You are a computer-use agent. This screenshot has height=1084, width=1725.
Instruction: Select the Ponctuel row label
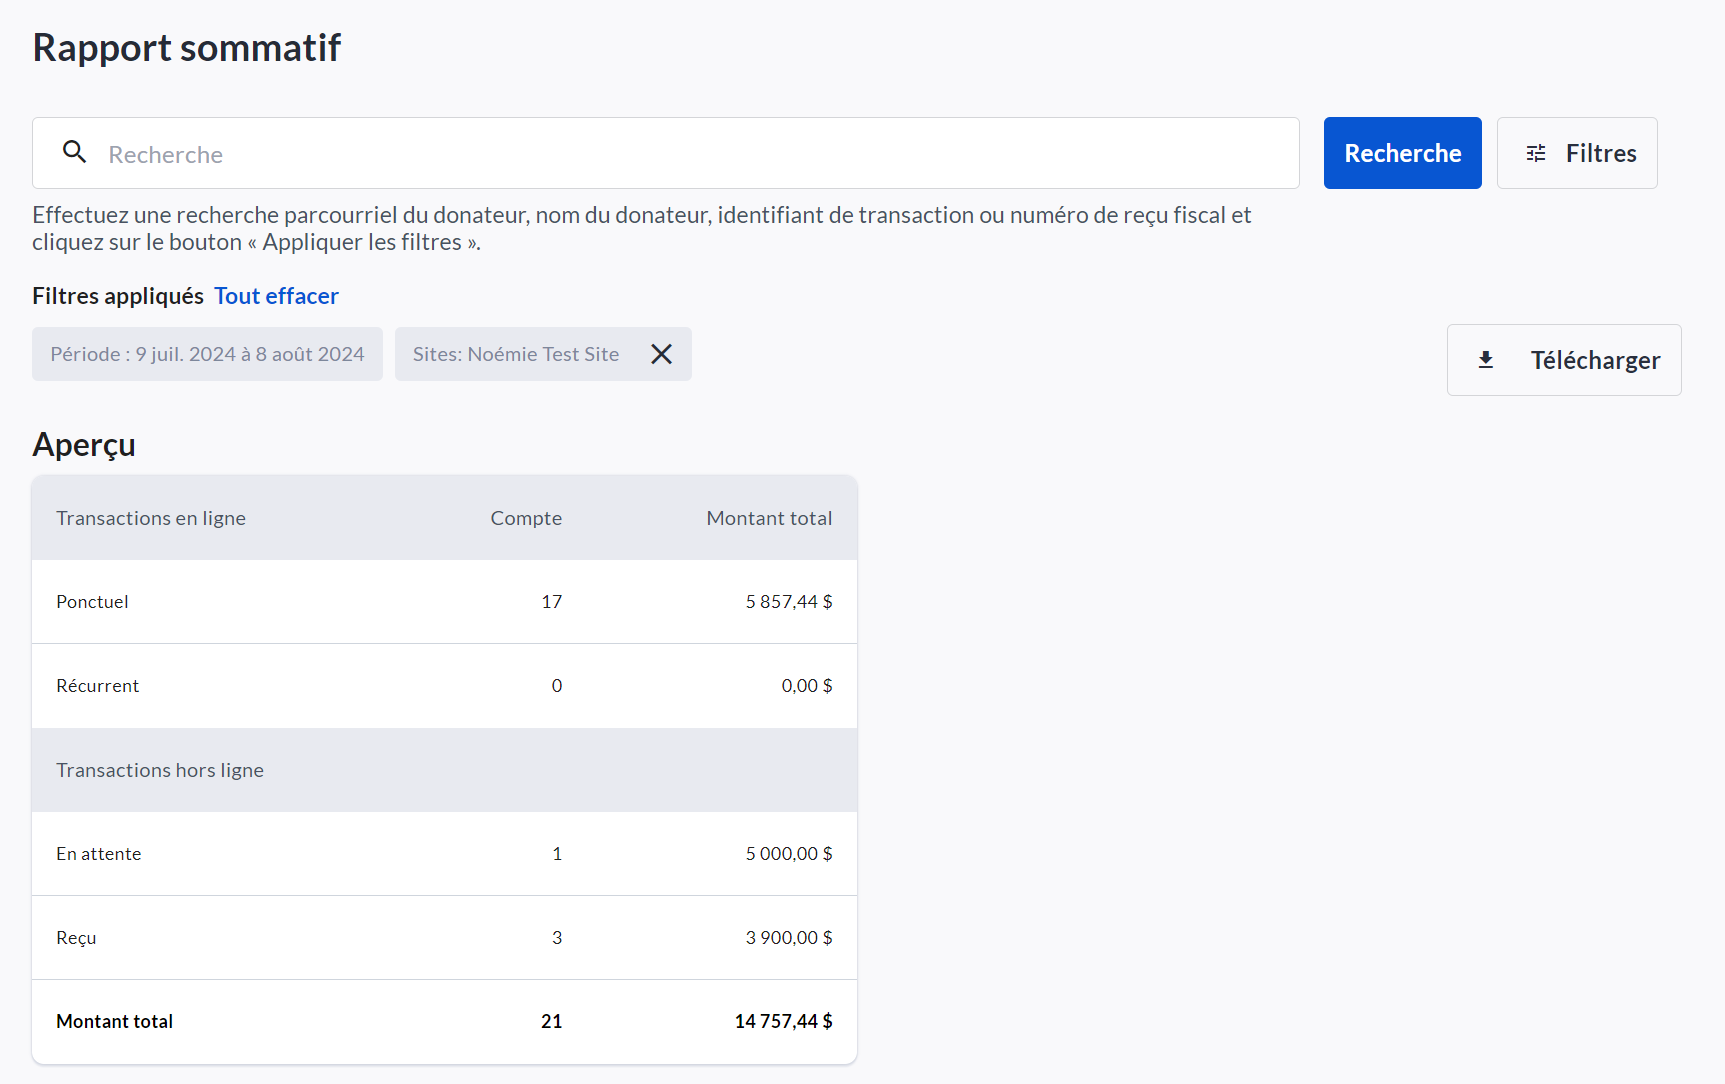coord(92,602)
